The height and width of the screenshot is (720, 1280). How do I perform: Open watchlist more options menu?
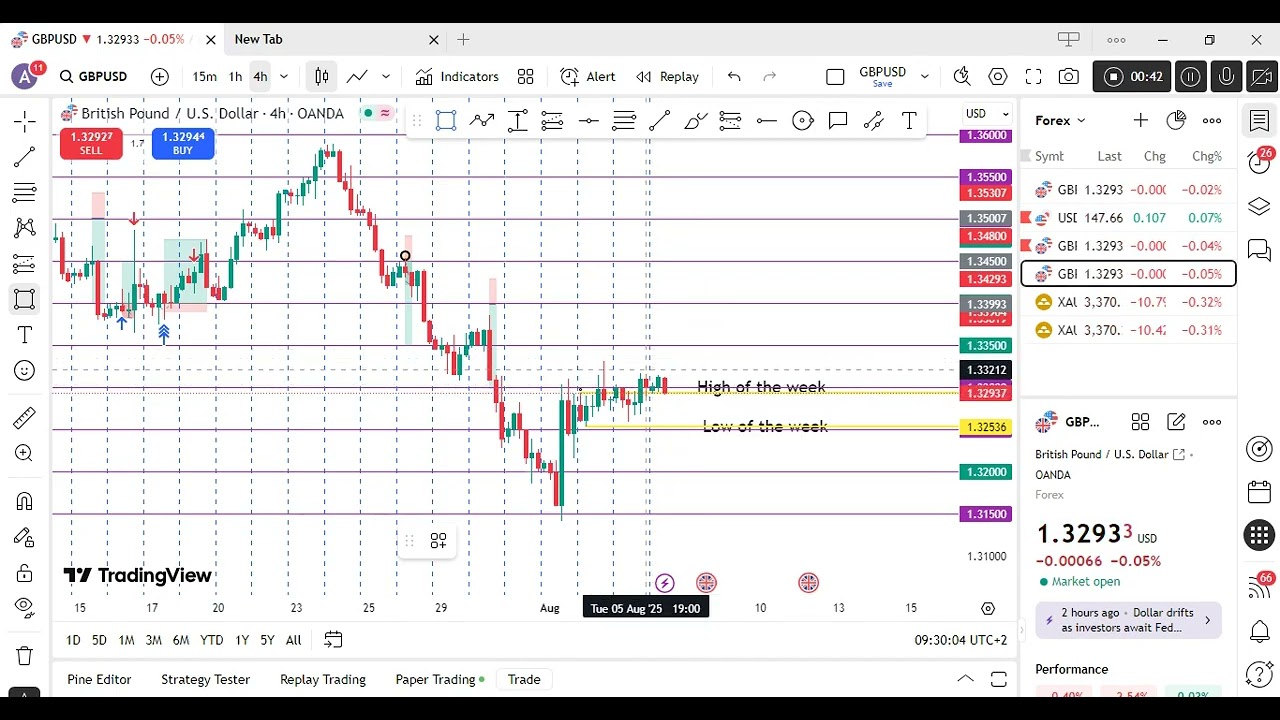coord(1212,121)
